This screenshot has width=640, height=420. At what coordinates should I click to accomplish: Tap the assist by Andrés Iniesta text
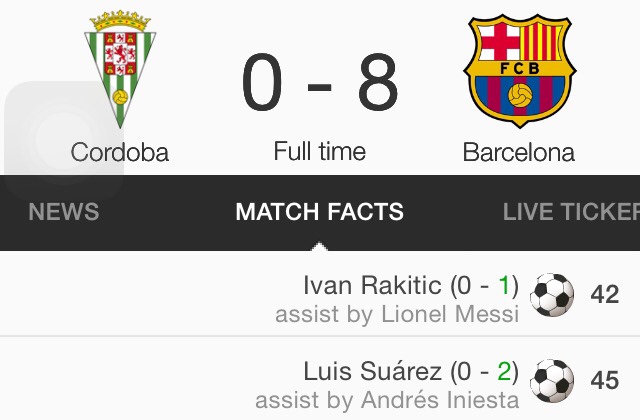coord(387,401)
